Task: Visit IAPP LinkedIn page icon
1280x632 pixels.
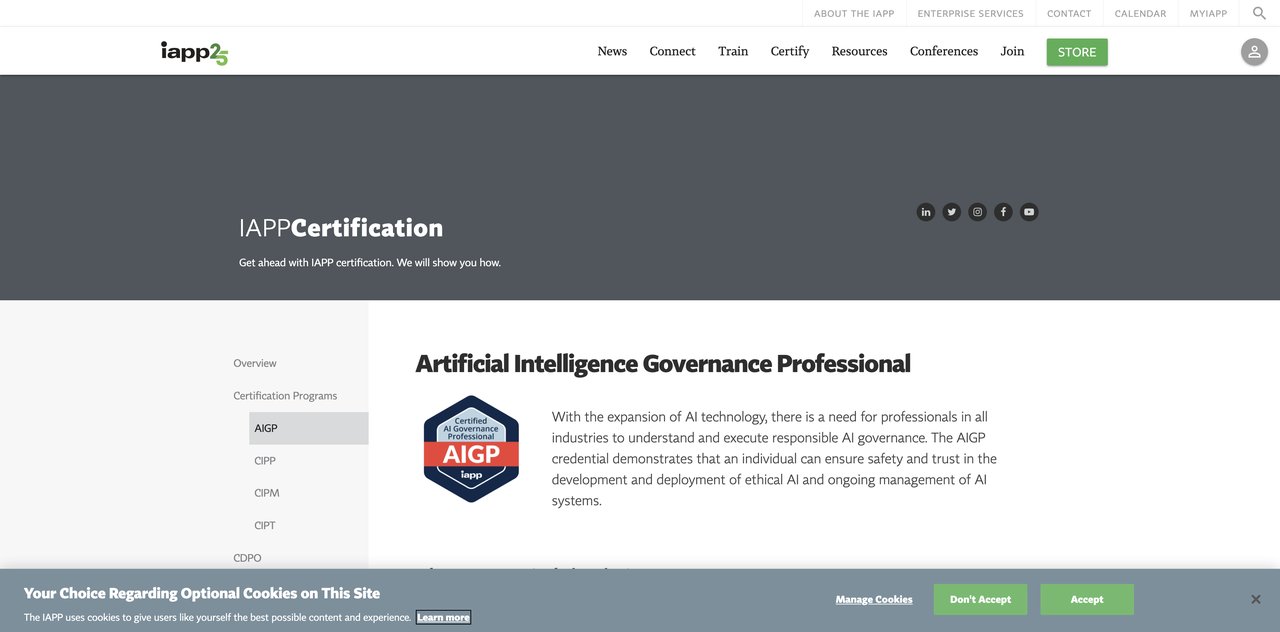Action: click(926, 212)
